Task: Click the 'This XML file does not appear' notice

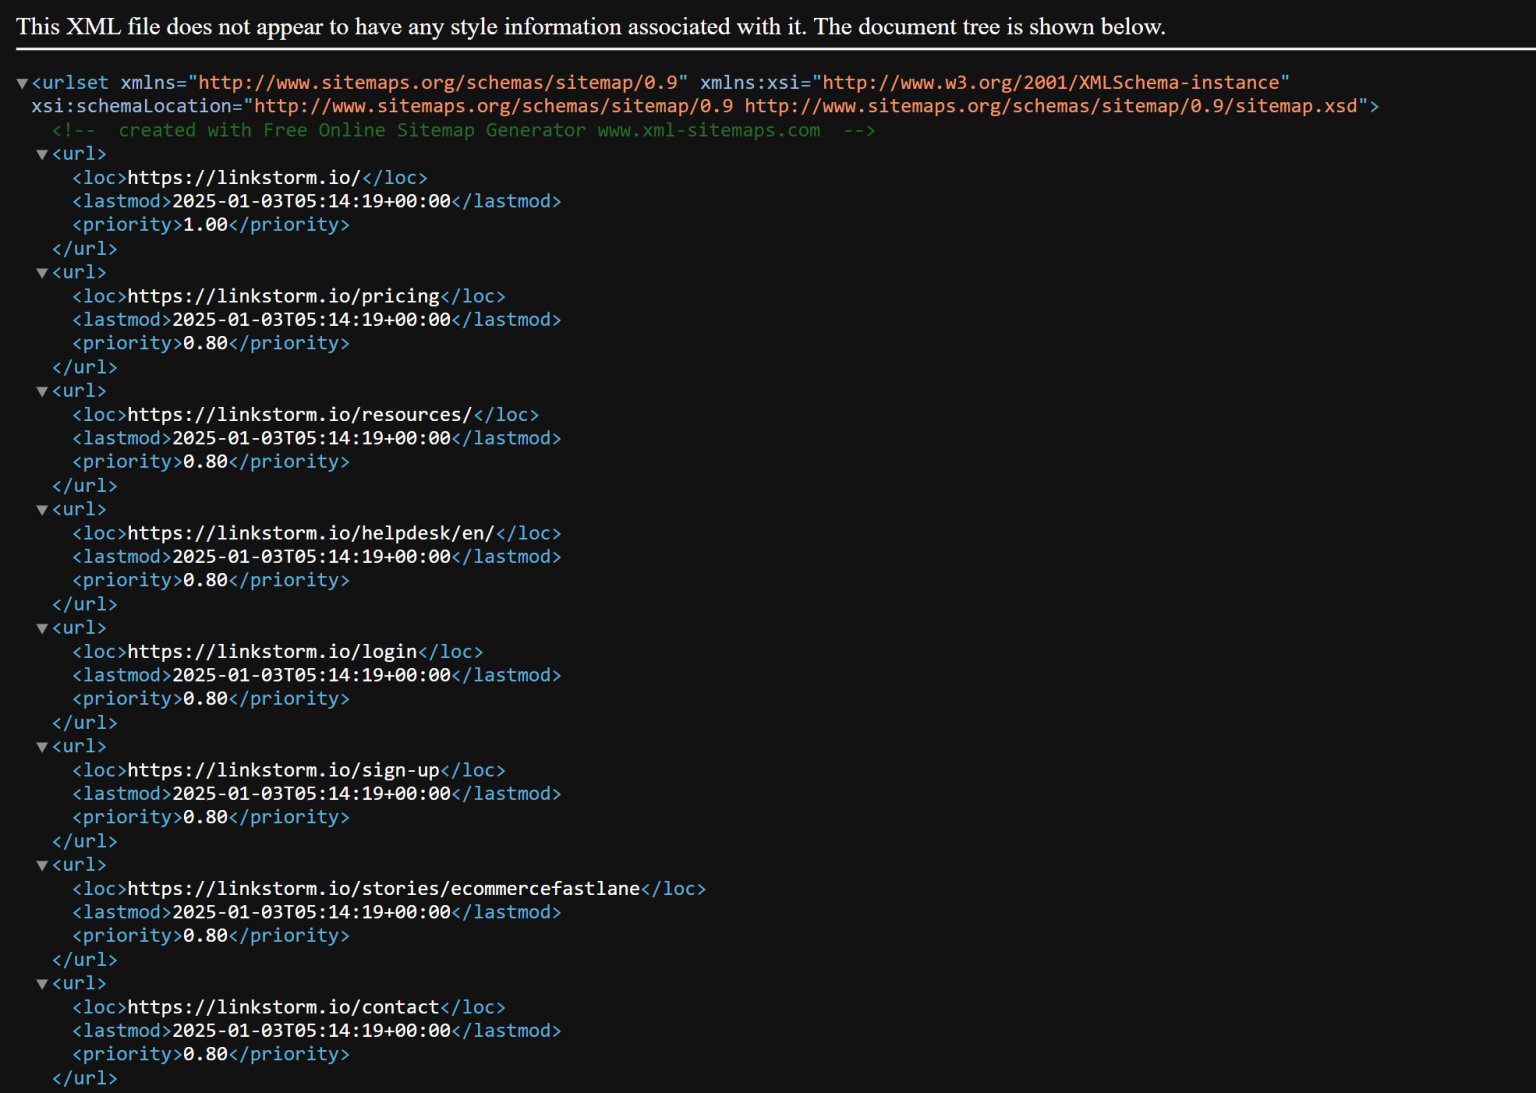Action: pyautogui.click(x=591, y=26)
